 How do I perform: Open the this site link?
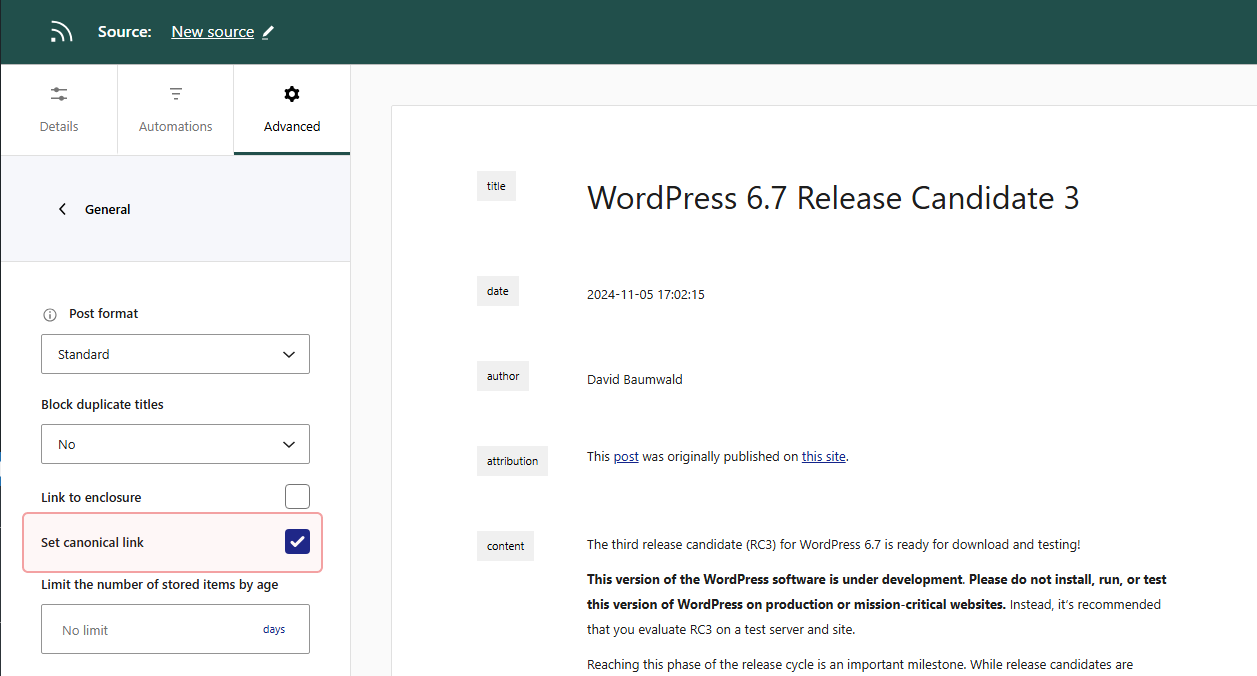point(823,456)
